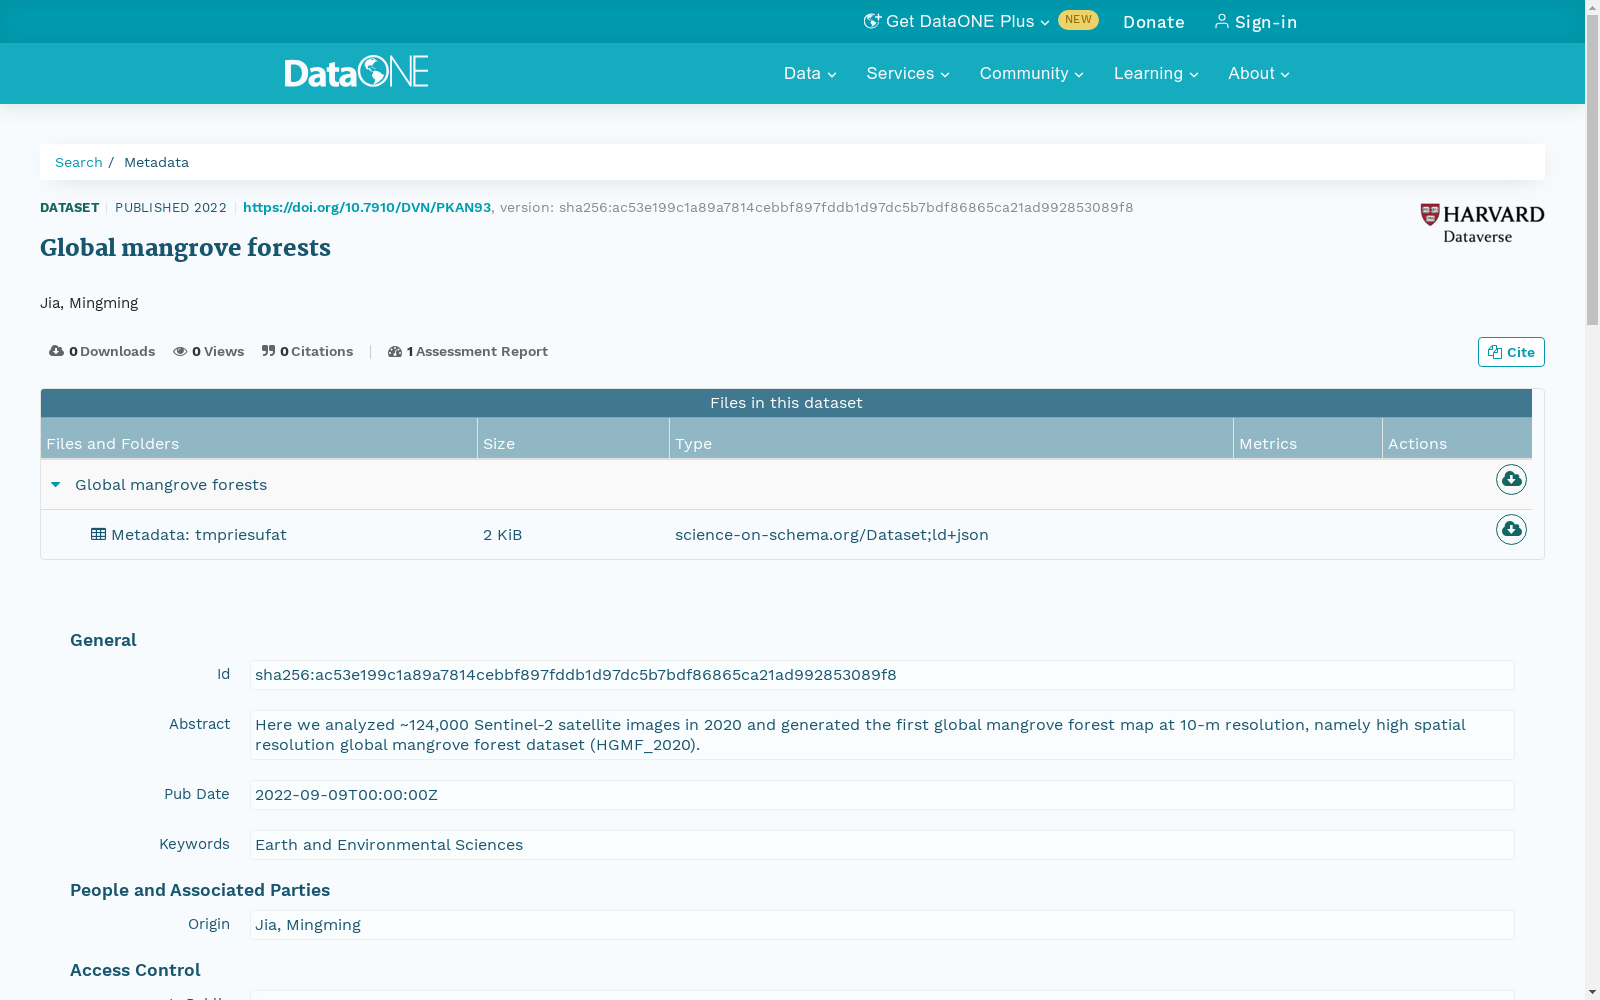Click the globe icon beside Get DataONE Plus

[872, 21]
